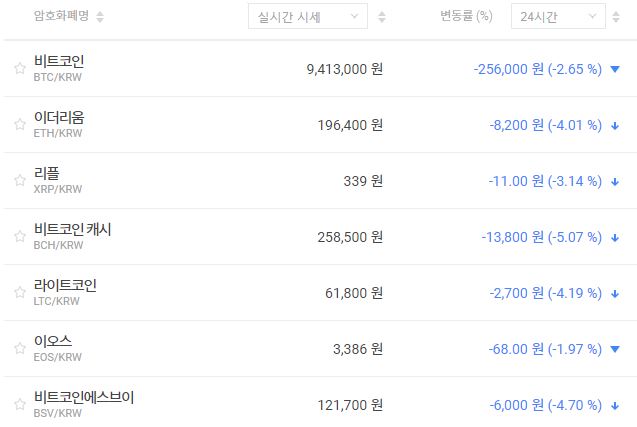This screenshot has height=427, width=637.
Task: Sort by price using the arrows beside 실시간 시세
Action: click(x=382, y=17)
